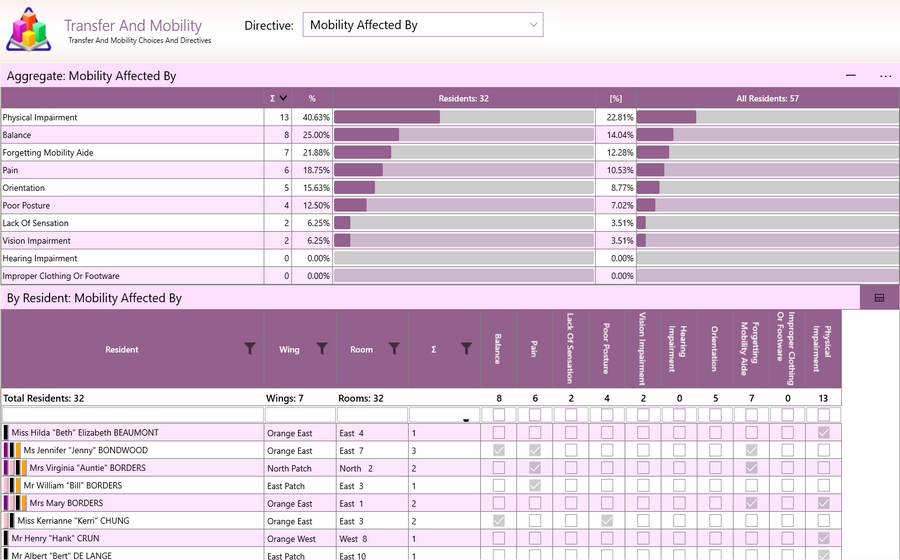Click Physical Impairment Residents progress bar
The image size is (900, 560).
464,117
